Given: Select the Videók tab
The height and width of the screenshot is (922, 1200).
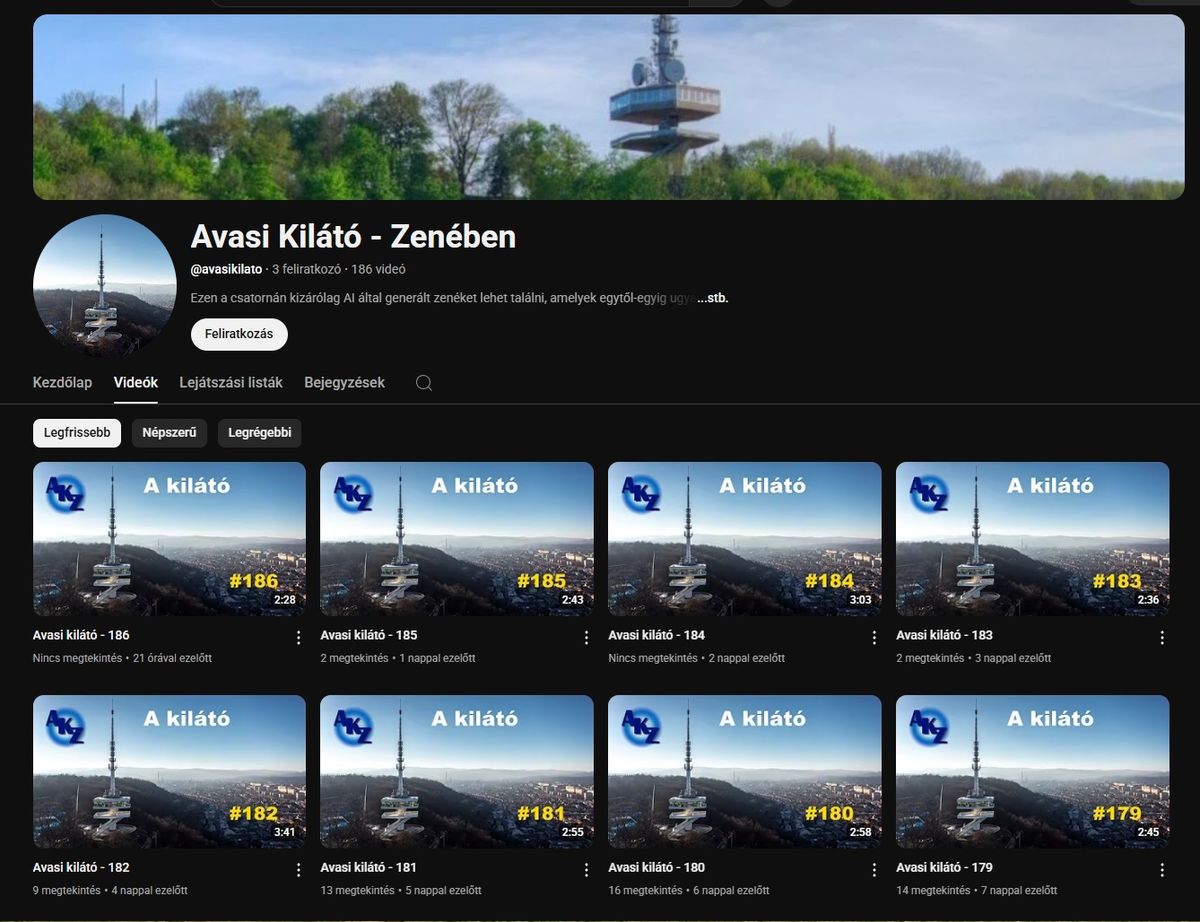Looking at the screenshot, I should [136, 382].
